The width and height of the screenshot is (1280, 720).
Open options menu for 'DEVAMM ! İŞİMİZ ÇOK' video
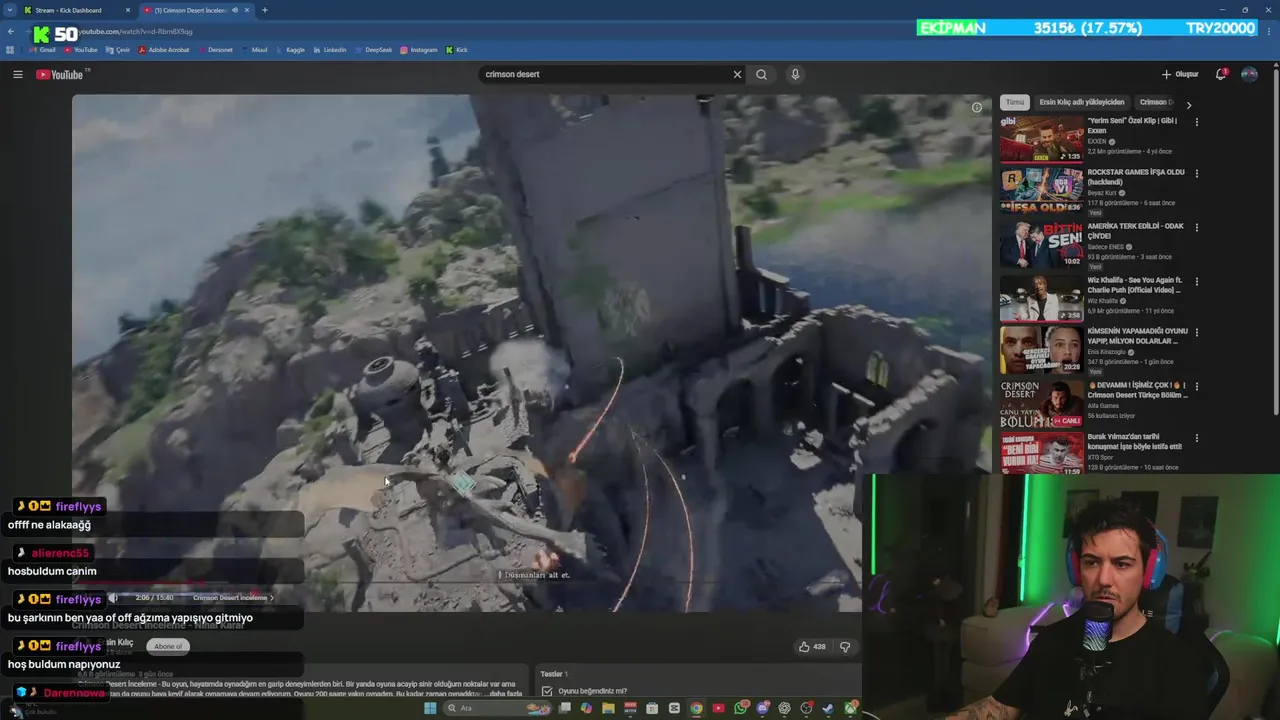coord(1197,387)
